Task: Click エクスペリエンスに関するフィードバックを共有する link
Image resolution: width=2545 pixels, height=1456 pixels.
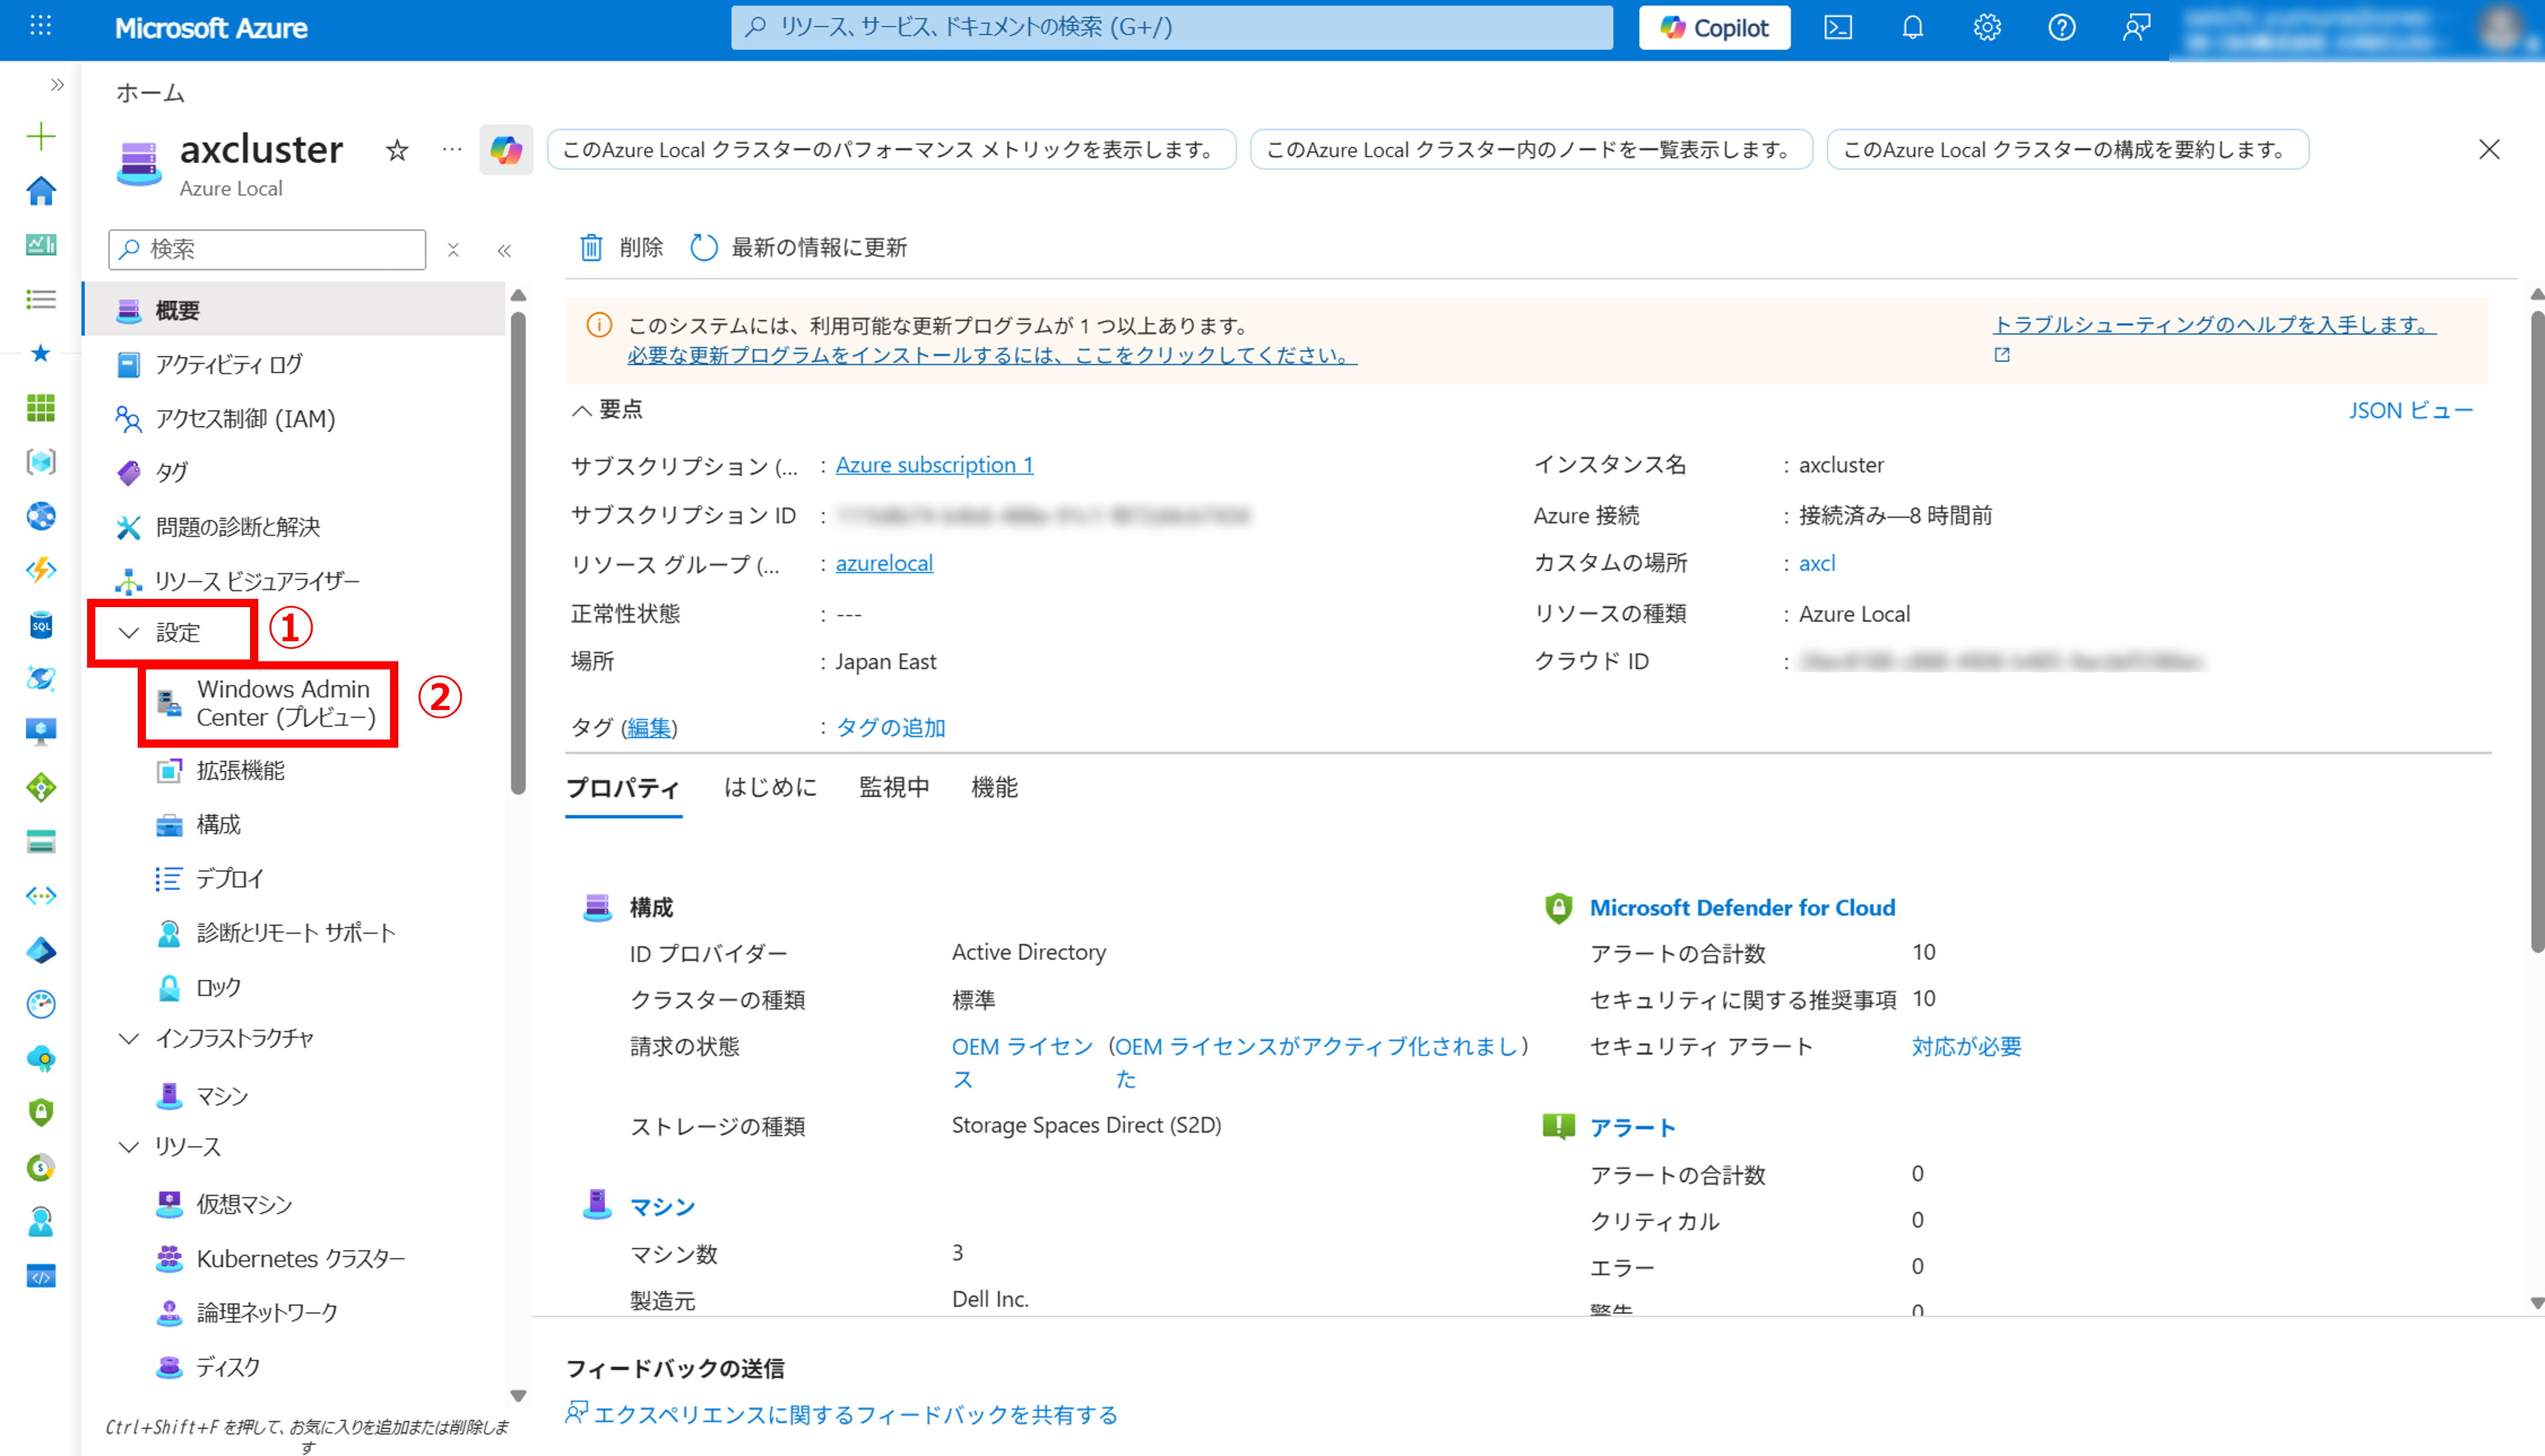Action: coord(855,1414)
